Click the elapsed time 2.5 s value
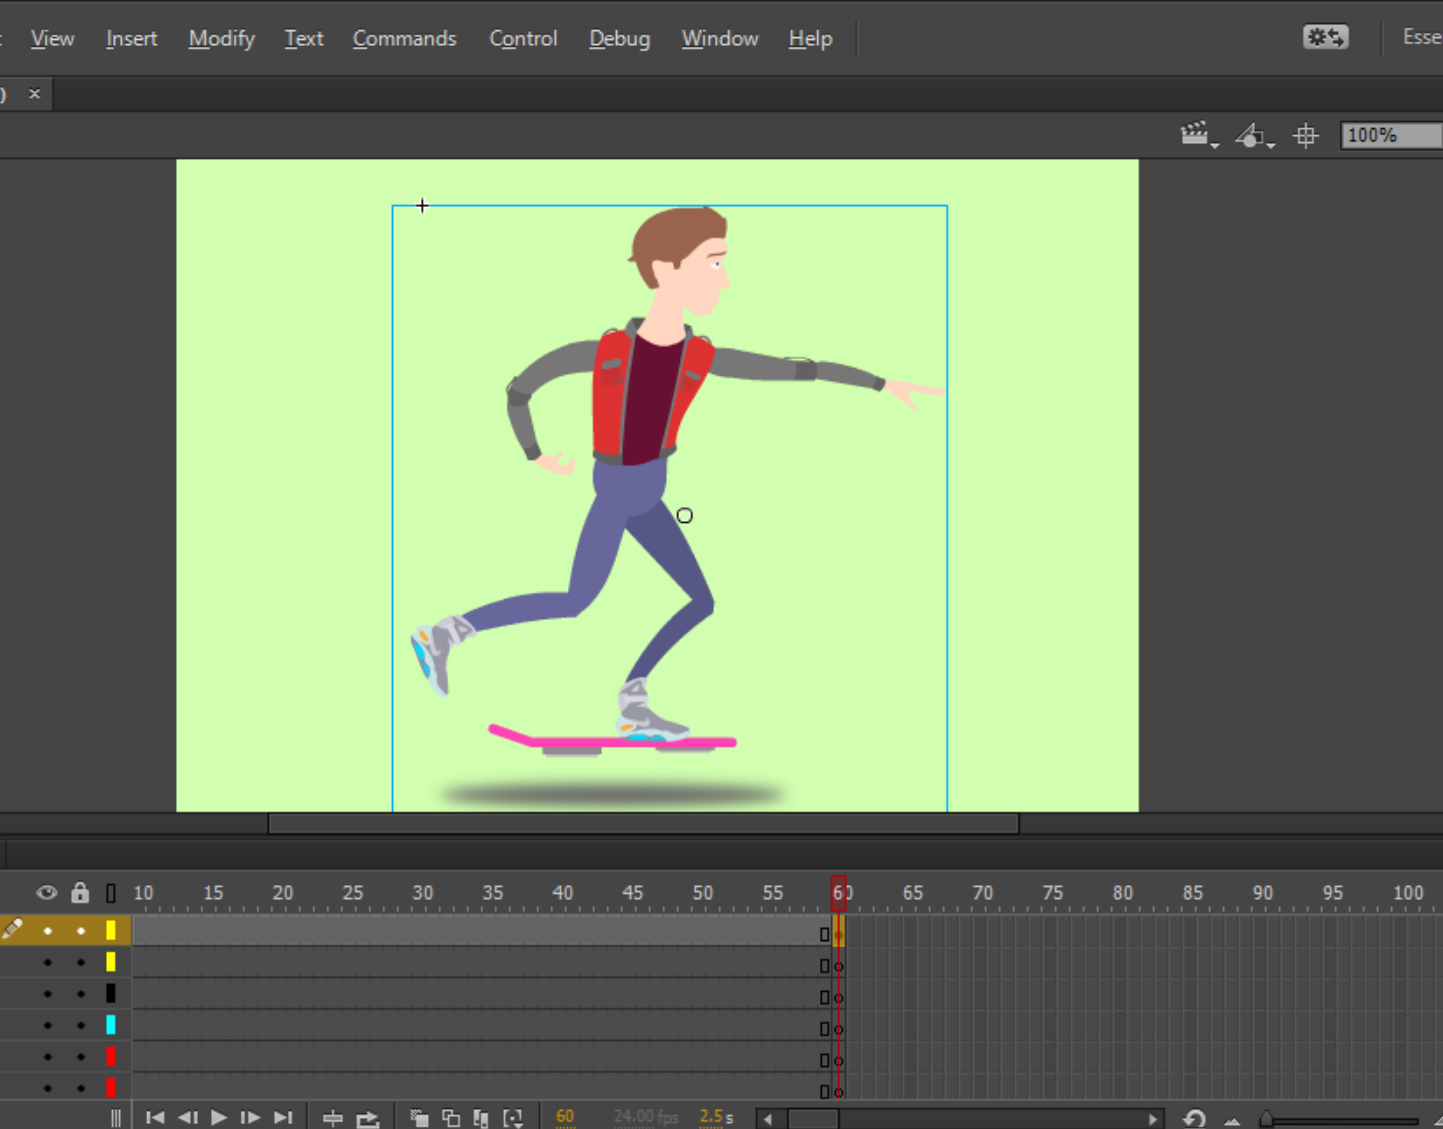This screenshot has height=1129, width=1443. (x=717, y=1116)
